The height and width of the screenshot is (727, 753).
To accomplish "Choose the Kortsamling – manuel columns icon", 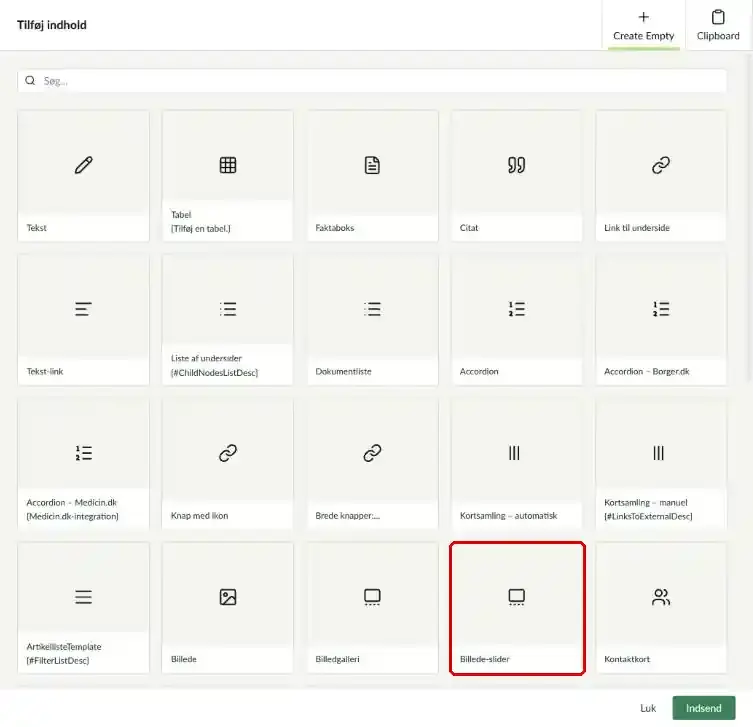I will pyautogui.click(x=658, y=453).
